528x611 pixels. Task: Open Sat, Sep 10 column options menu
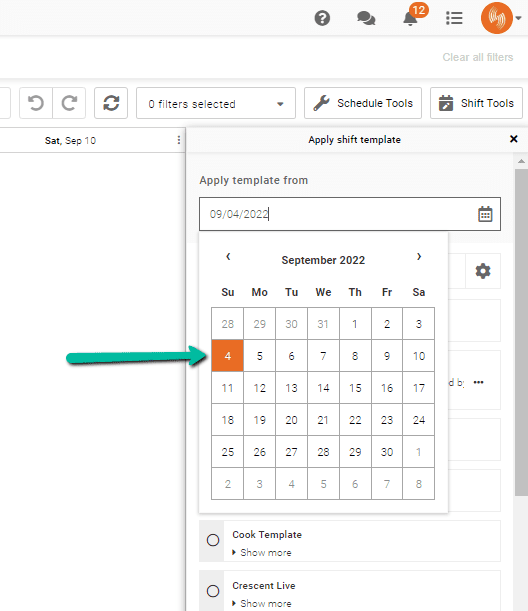tap(179, 140)
